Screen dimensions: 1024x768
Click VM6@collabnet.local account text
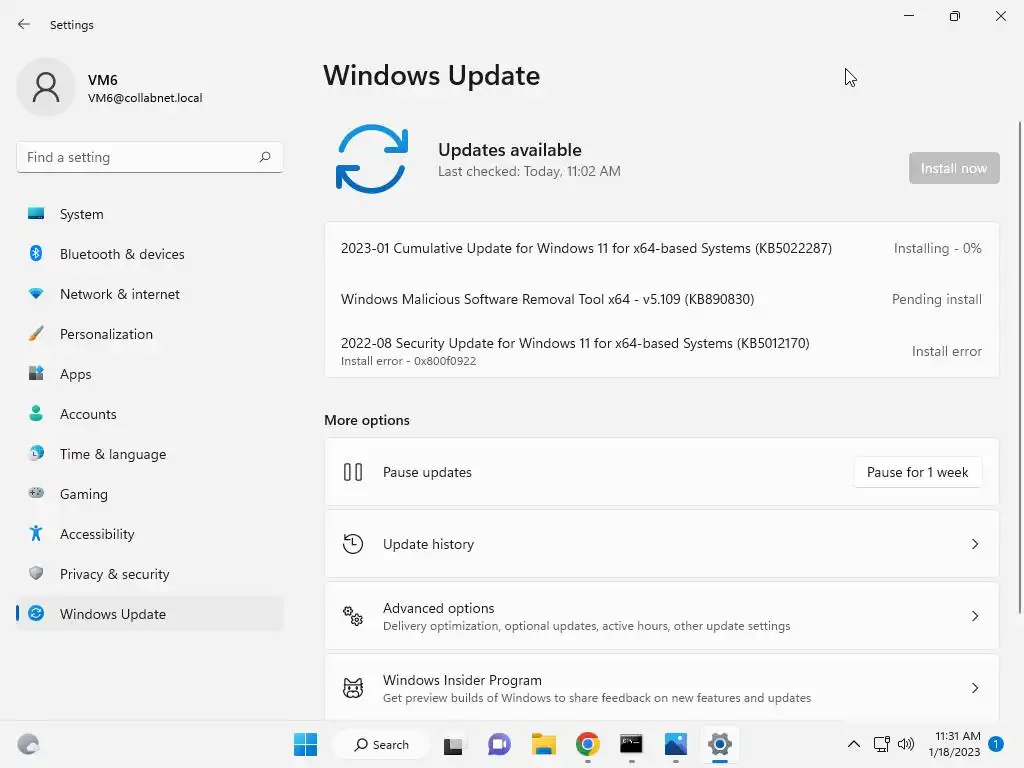click(x=145, y=98)
